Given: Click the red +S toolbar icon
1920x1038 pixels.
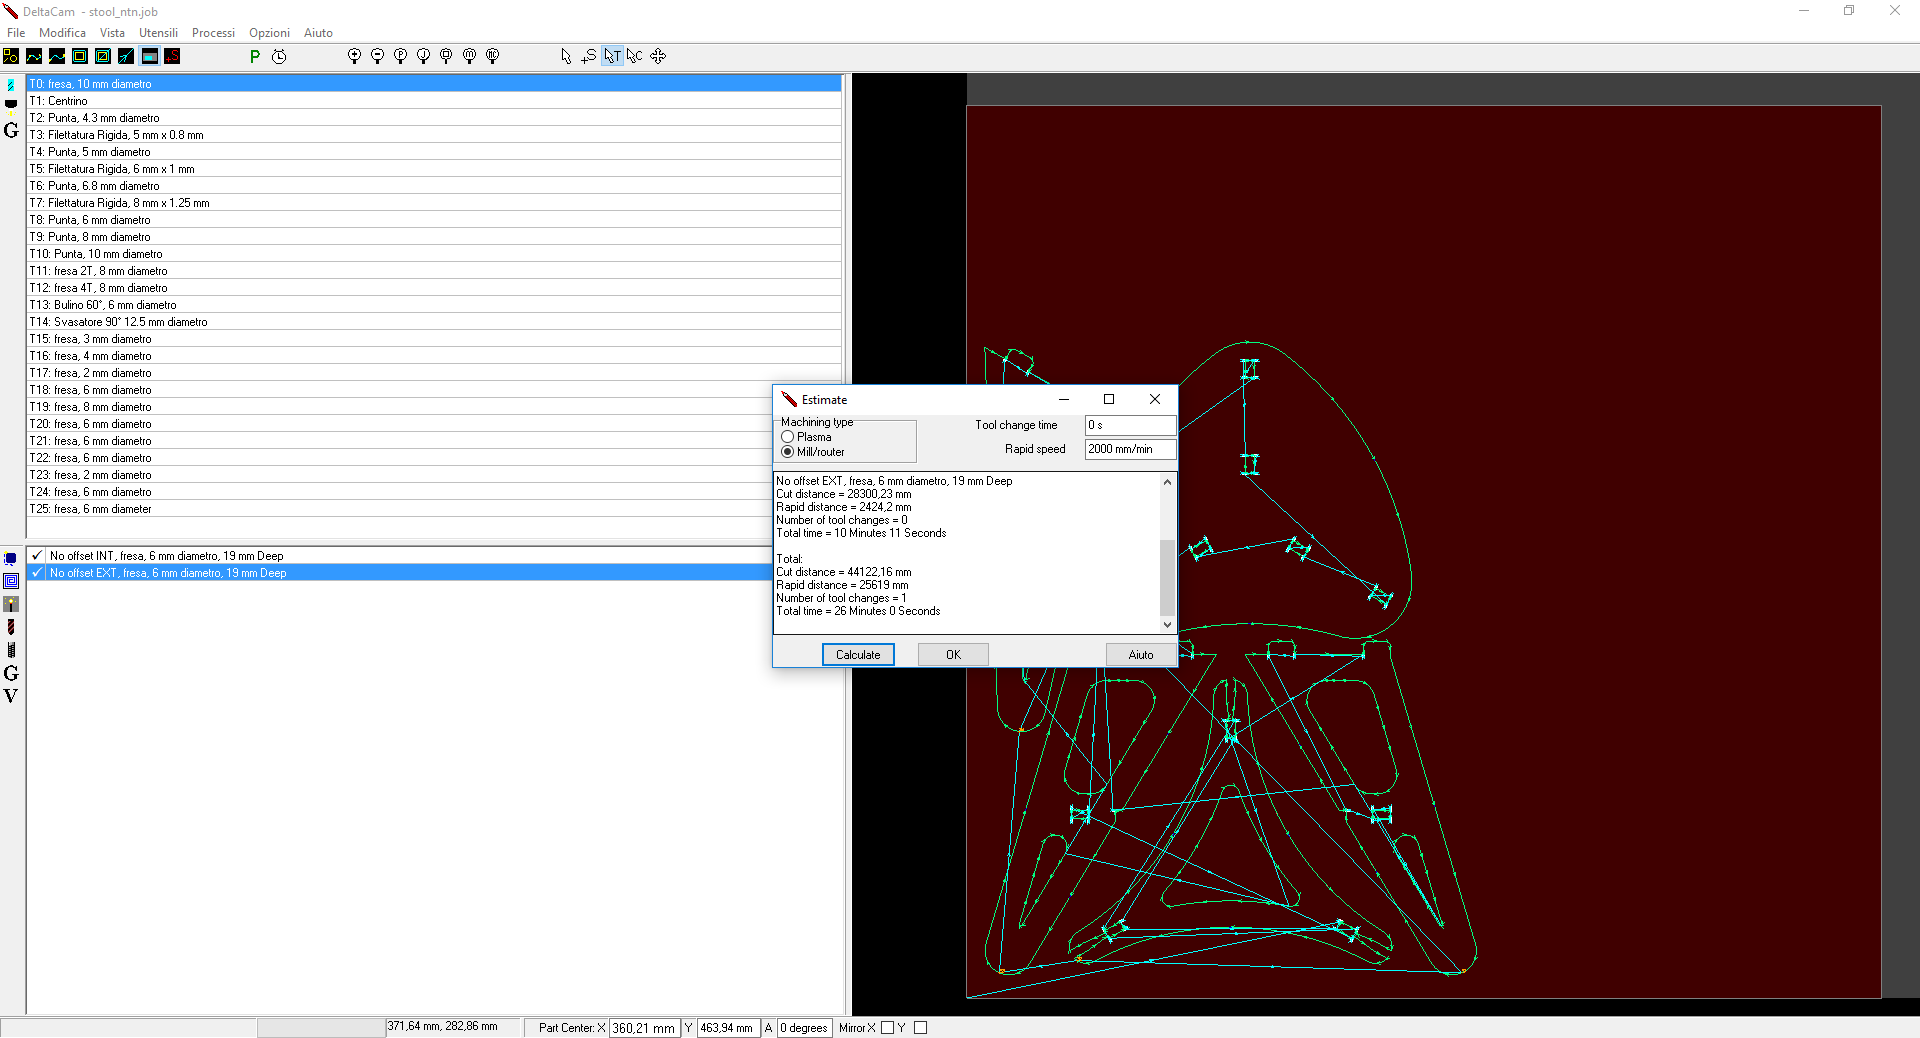Looking at the screenshot, I should coord(172,56).
